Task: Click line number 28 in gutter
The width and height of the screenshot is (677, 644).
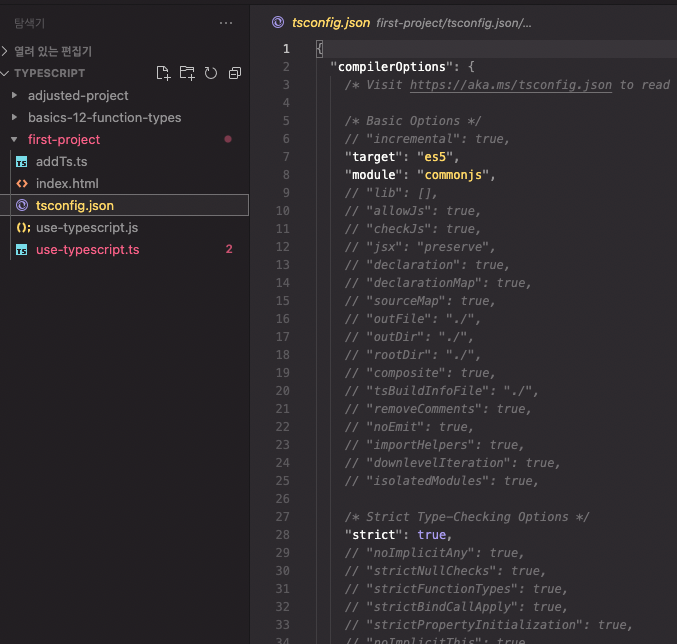Action: pos(282,535)
